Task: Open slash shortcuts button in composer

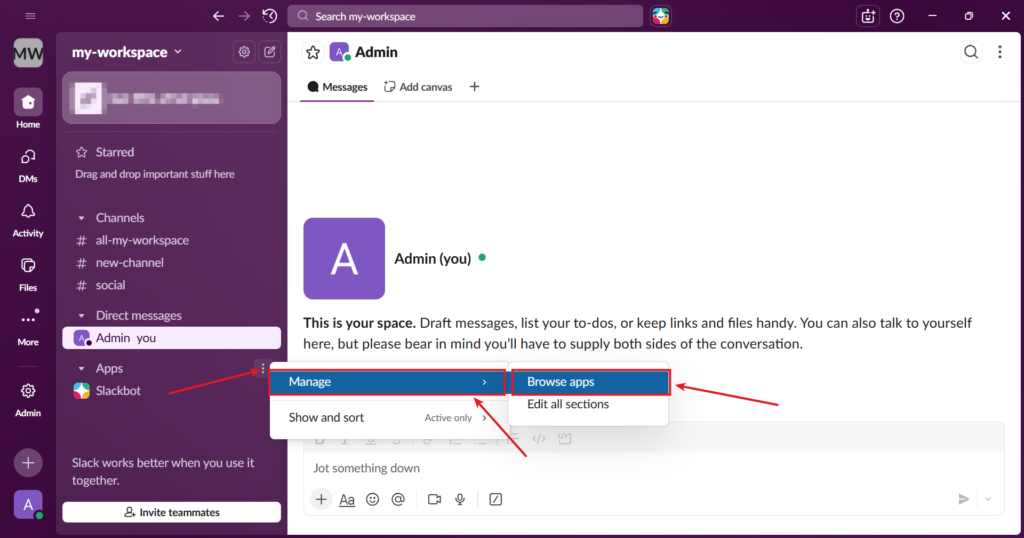Action: tap(496, 499)
